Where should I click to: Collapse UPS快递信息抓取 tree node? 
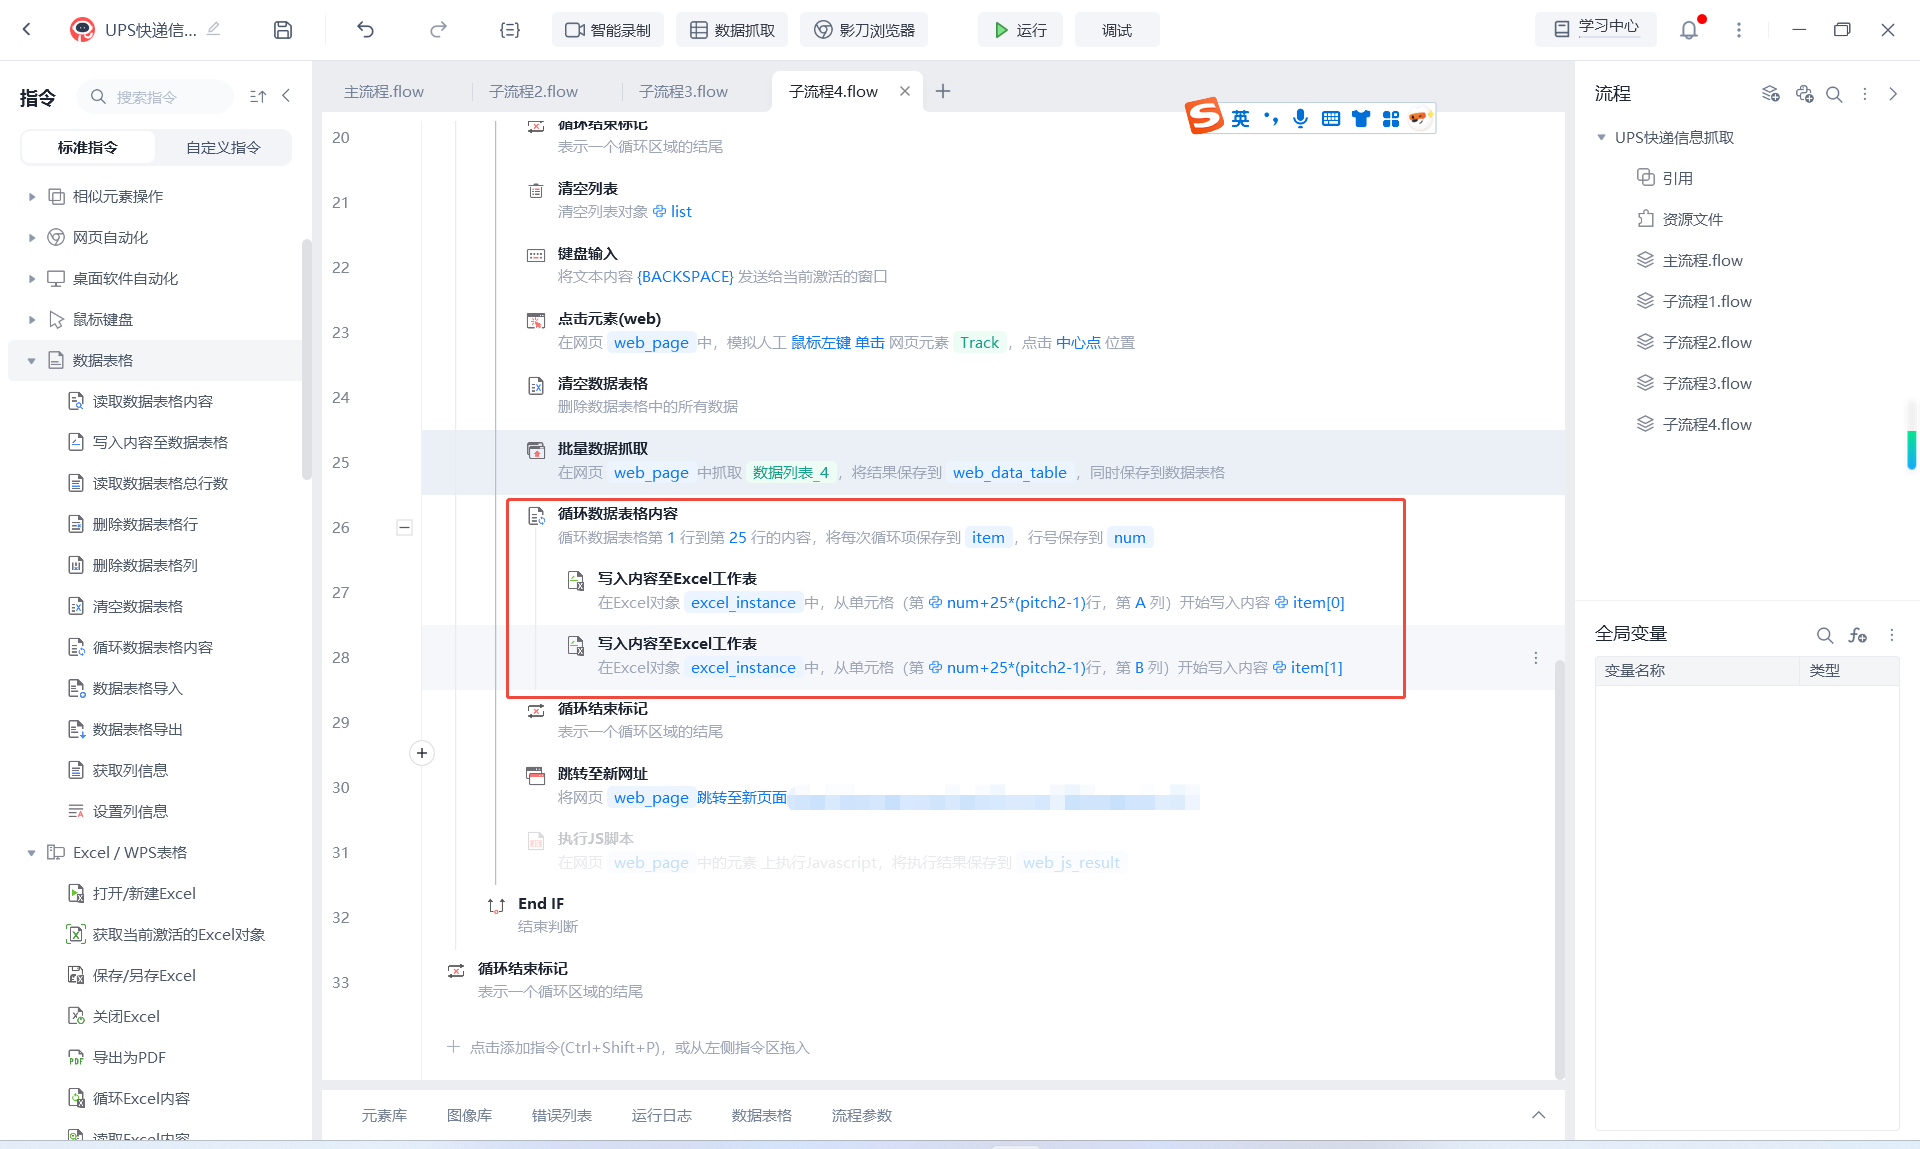click(1601, 137)
